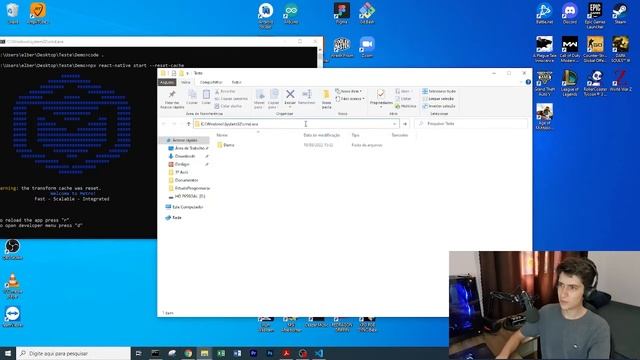Click the Pesquisar Teste search box
This screenshot has height=360, width=640.
click(471, 124)
